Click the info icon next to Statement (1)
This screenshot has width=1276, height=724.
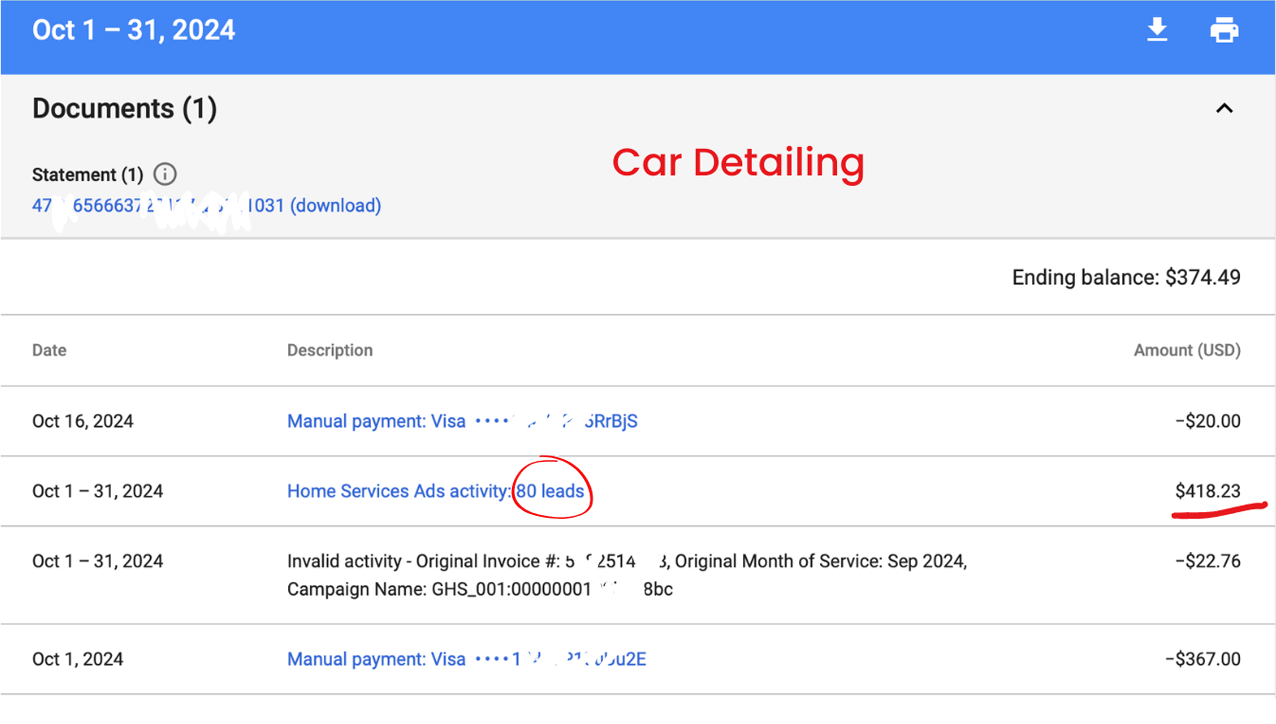165,174
